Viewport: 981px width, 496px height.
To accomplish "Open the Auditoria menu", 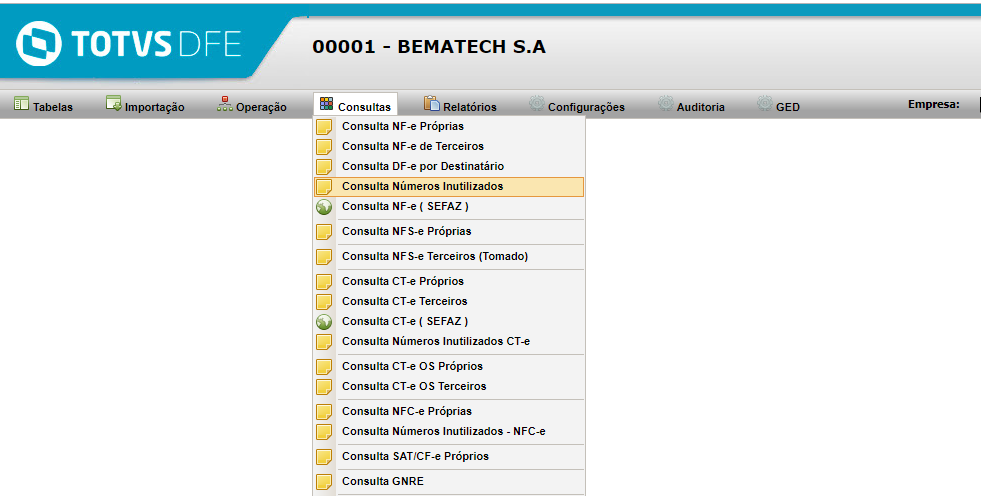I will pyautogui.click(x=691, y=104).
